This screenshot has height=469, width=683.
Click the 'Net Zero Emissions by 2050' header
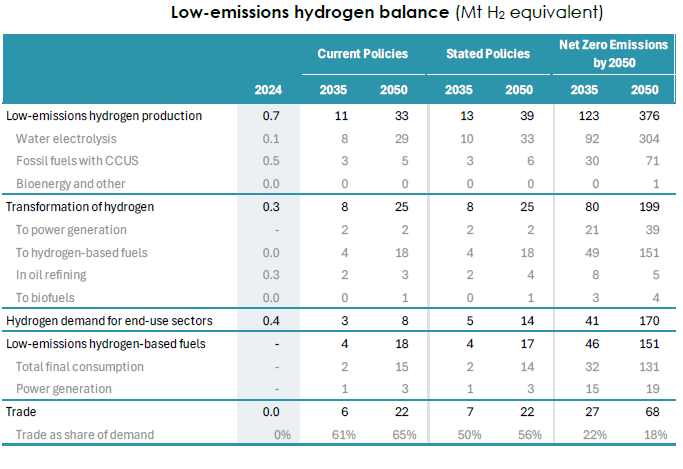(x=613, y=54)
